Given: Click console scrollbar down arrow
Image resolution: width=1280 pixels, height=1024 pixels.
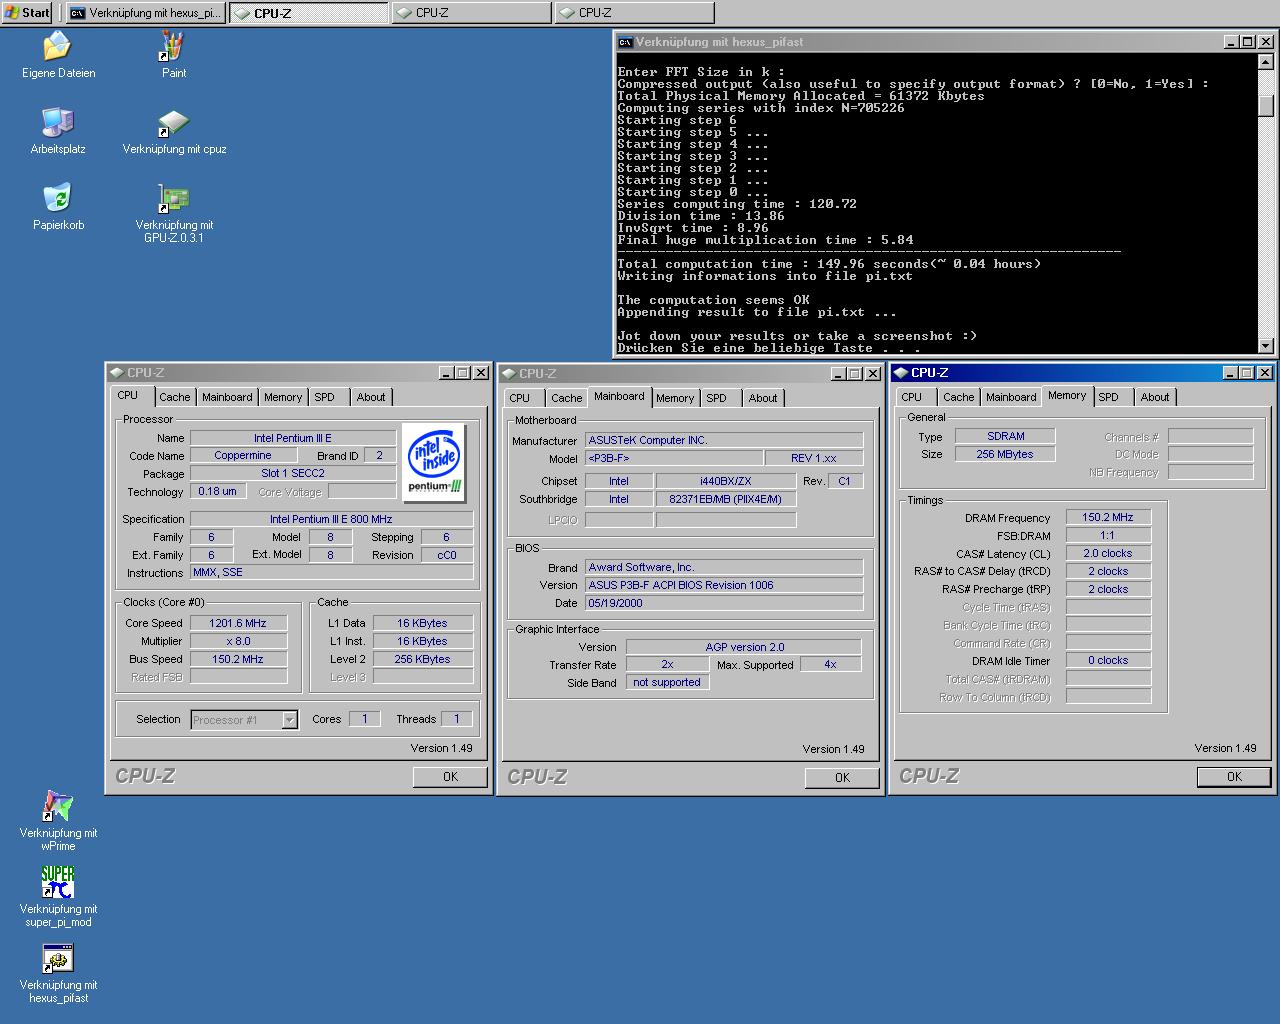Looking at the screenshot, I should pyautogui.click(x=1266, y=346).
